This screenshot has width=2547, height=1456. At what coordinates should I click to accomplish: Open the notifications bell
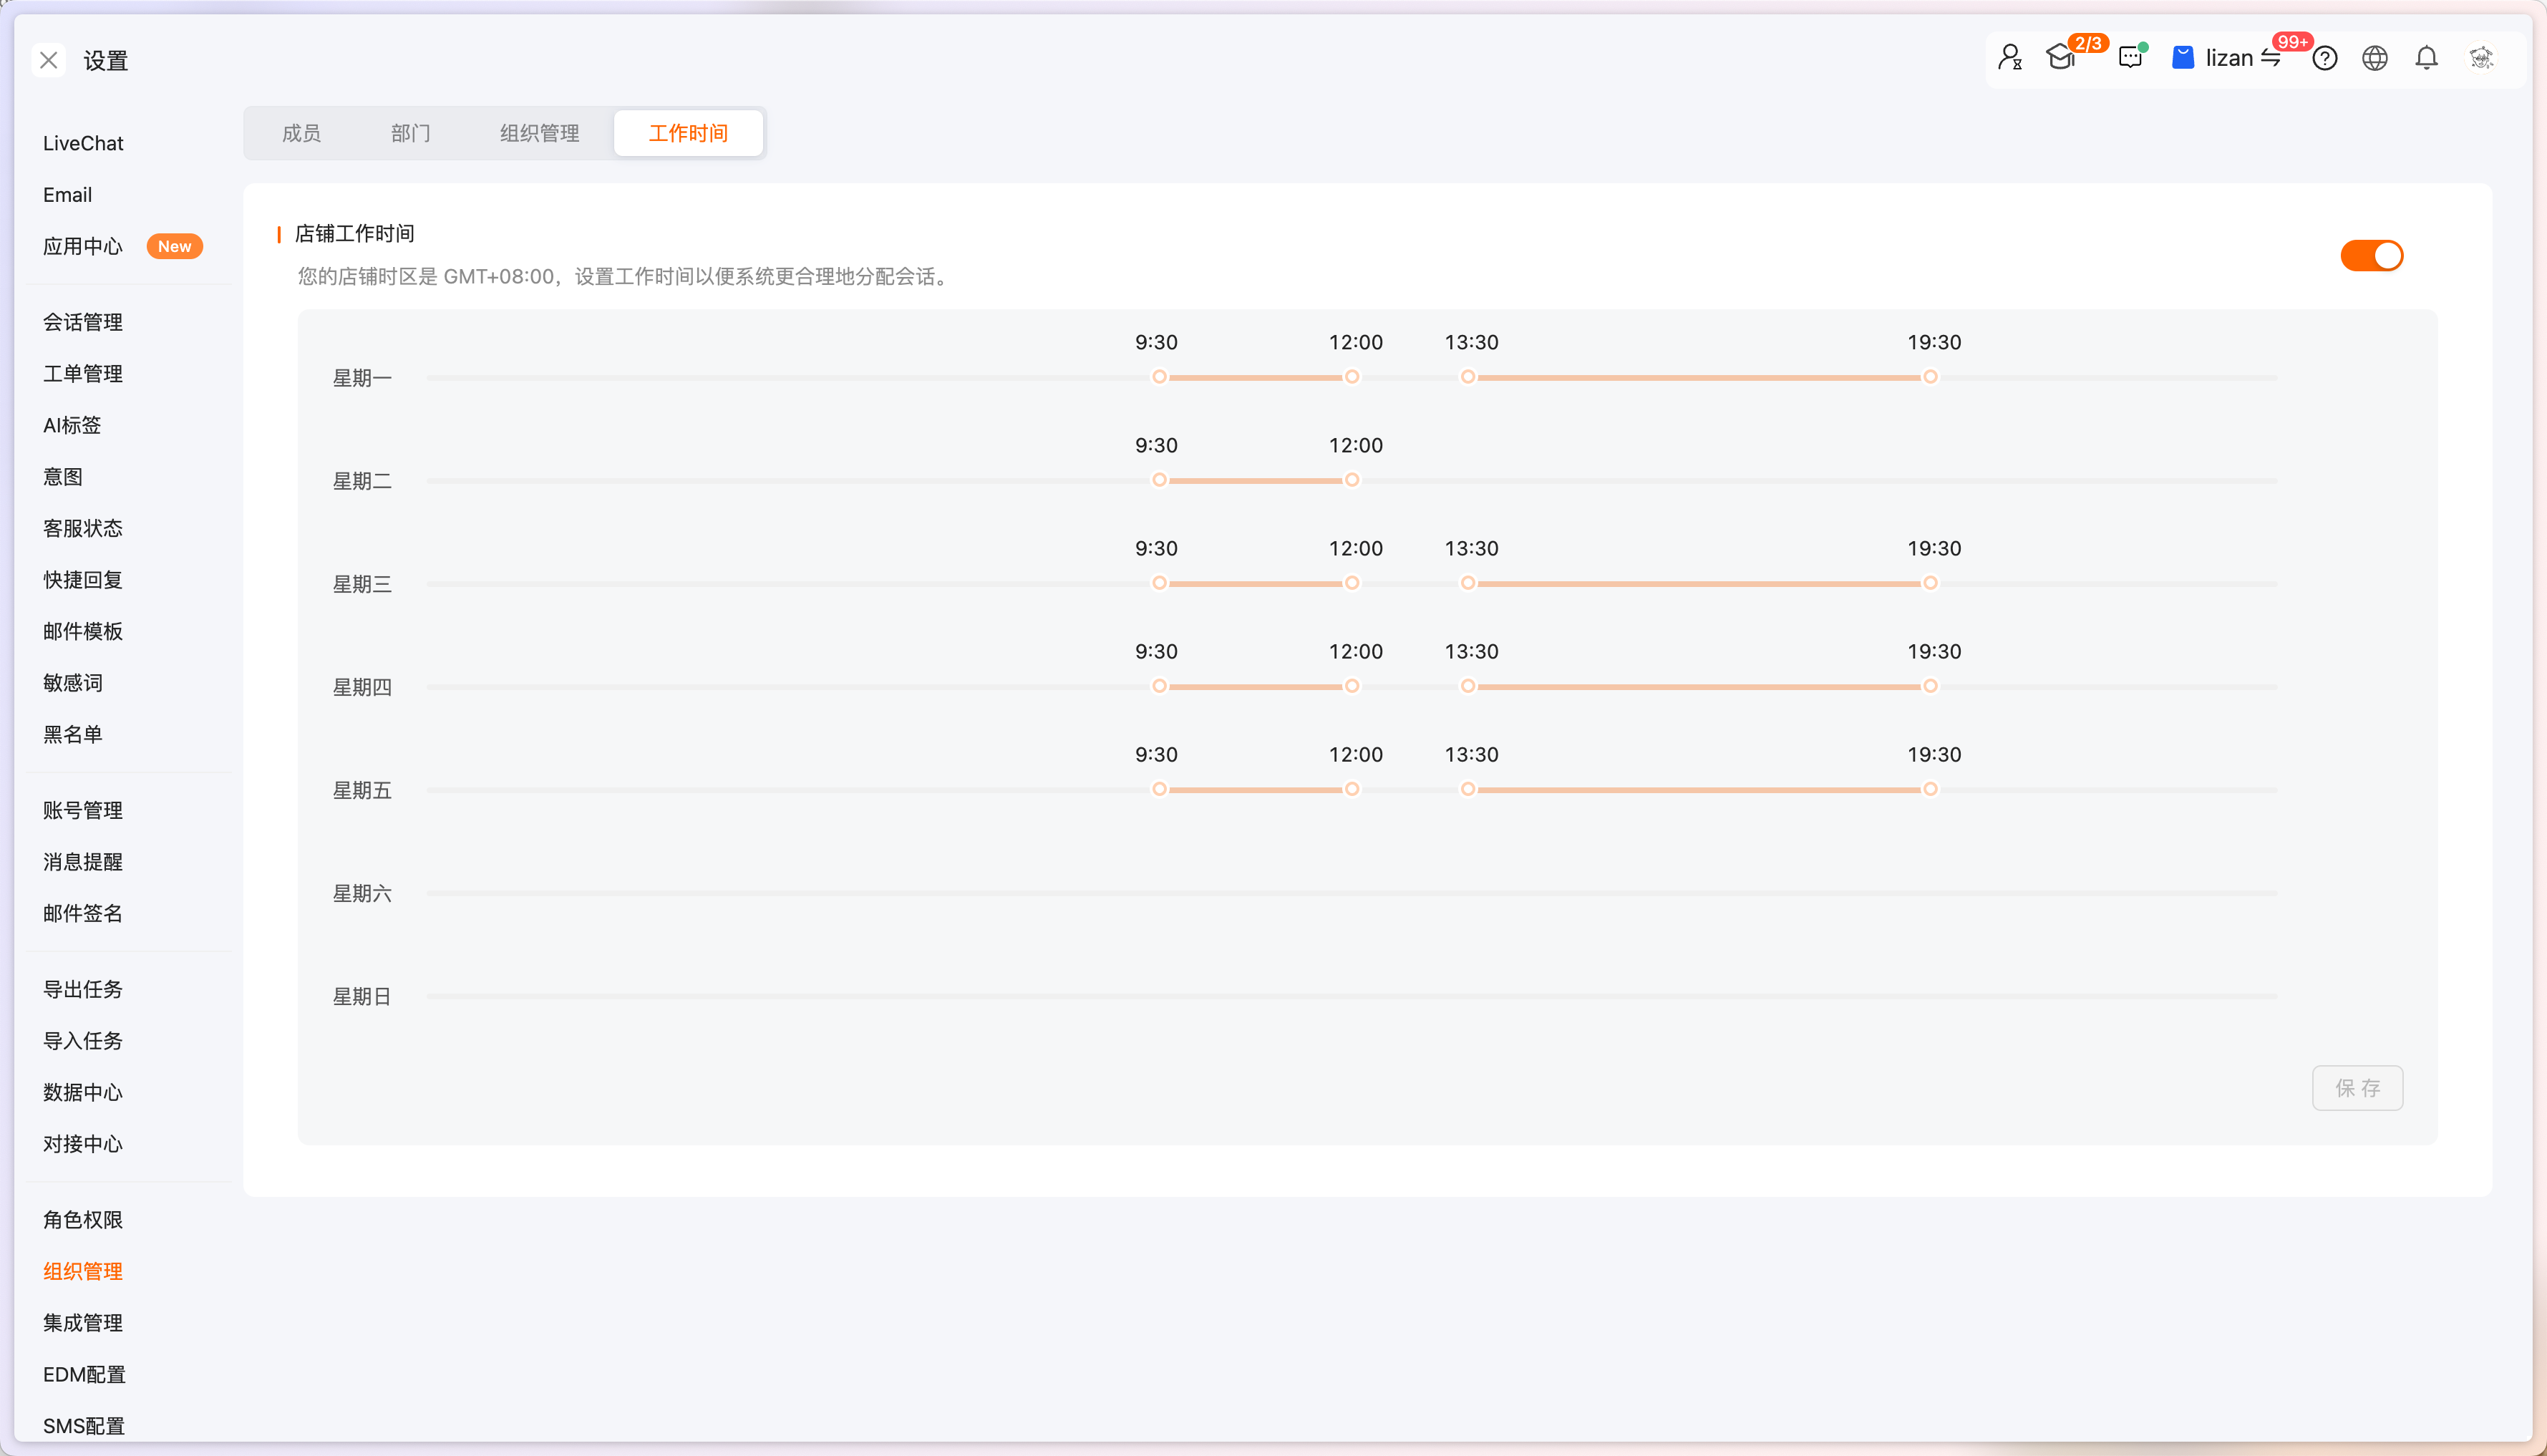tap(2426, 58)
